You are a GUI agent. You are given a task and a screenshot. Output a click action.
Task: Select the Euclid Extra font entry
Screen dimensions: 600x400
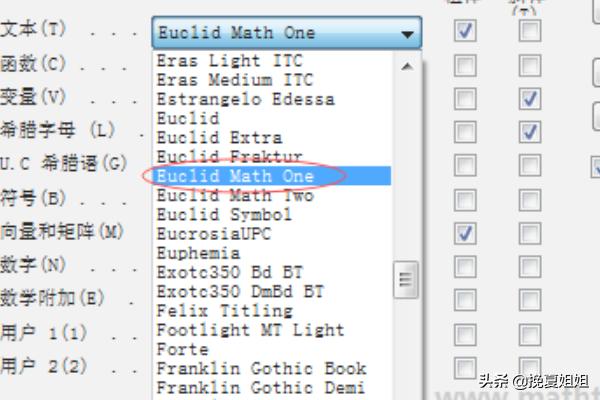(219, 138)
